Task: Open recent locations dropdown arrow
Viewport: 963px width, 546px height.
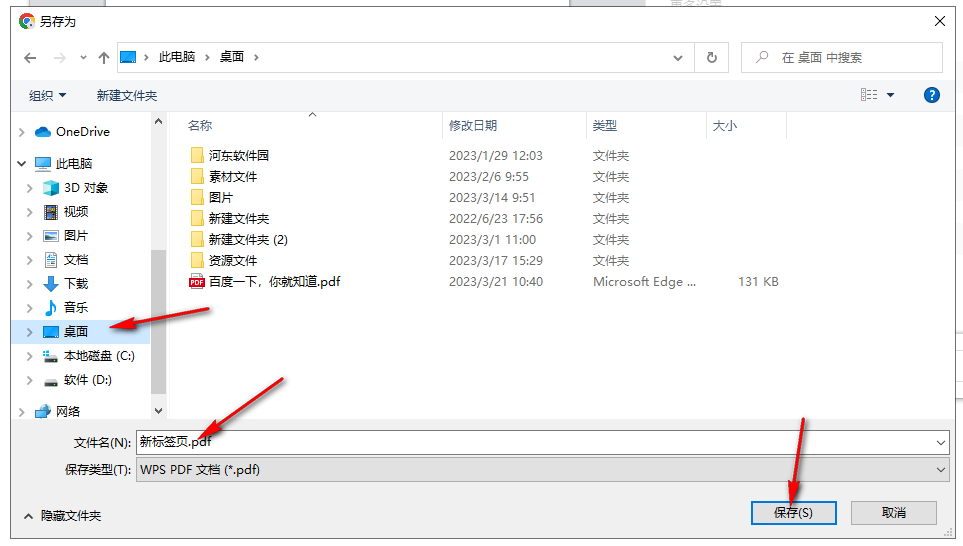Action: (83, 58)
